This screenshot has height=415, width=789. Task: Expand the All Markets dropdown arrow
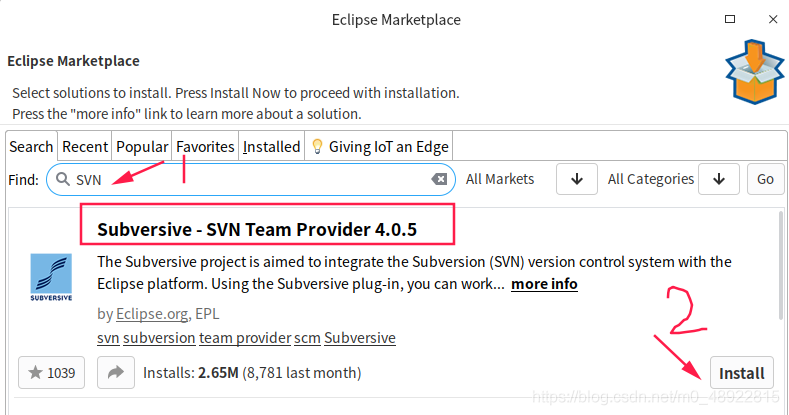(577, 179)
